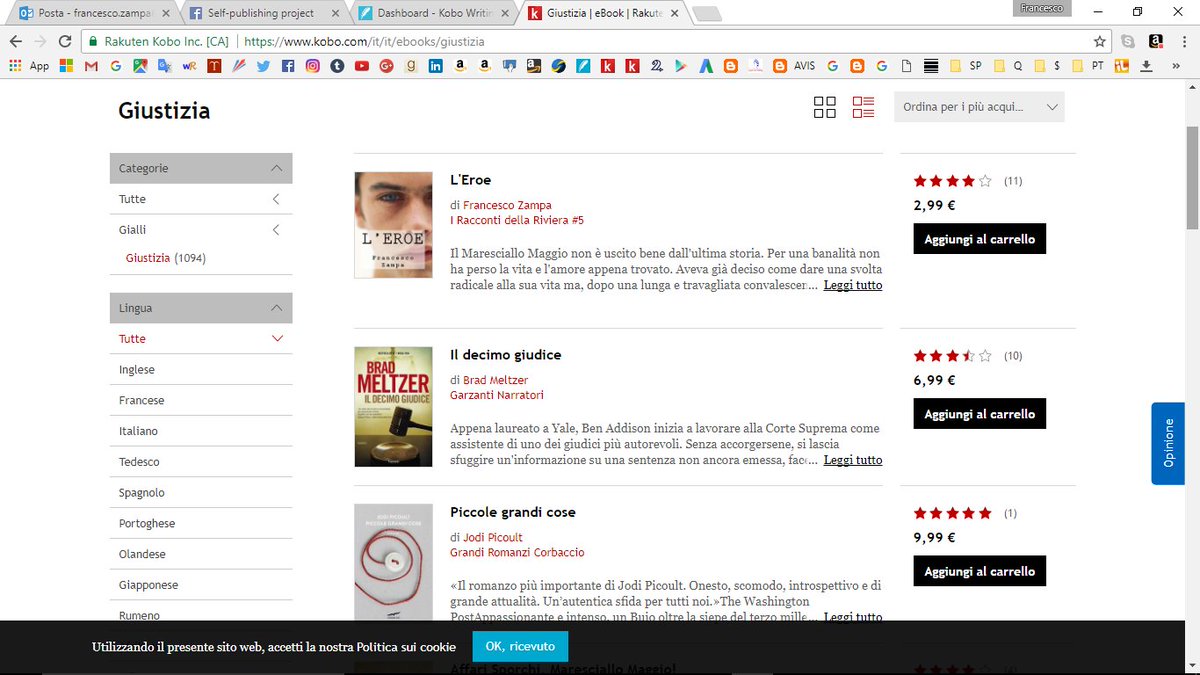Show more bookmarks with the » chevron
Image resolution: width=1200 pixels, height=675 pixels.
1175,66
